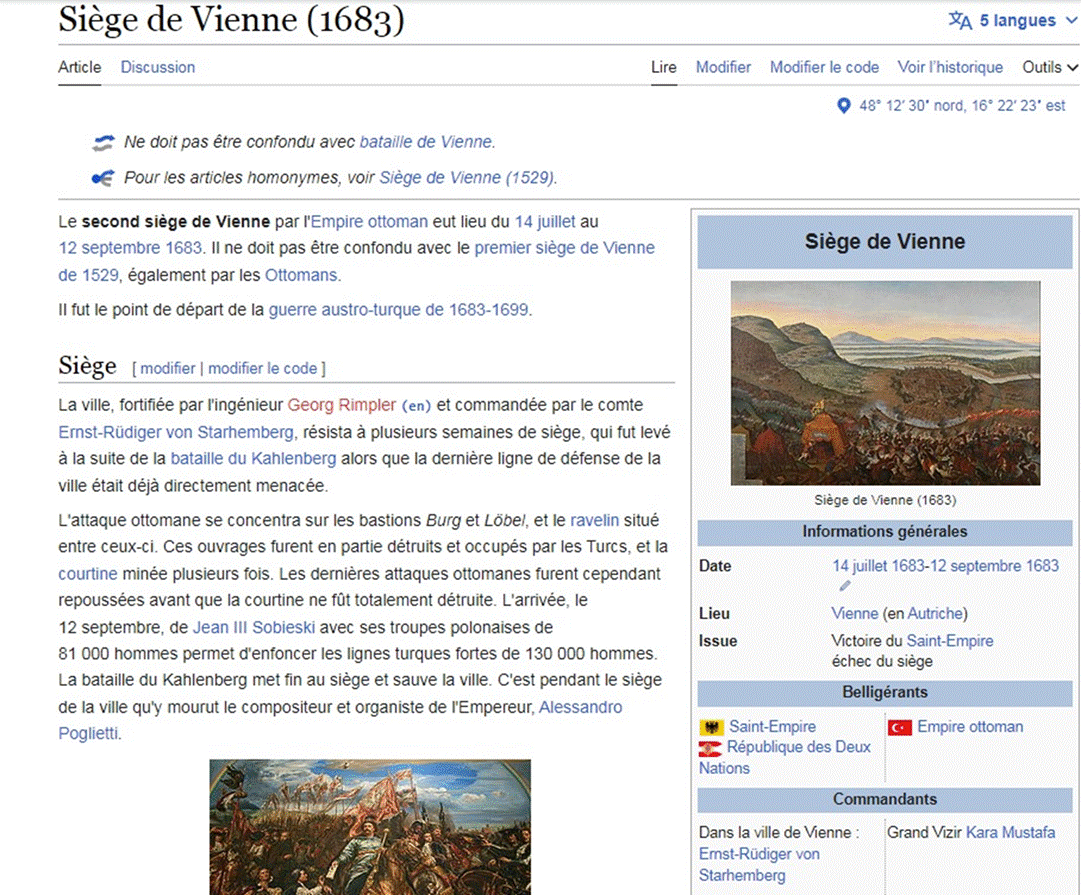Click the homonymy disambiguation icon
This screenshot has width=1081, height=895.
pyautogui.click(x=103, y=178)
